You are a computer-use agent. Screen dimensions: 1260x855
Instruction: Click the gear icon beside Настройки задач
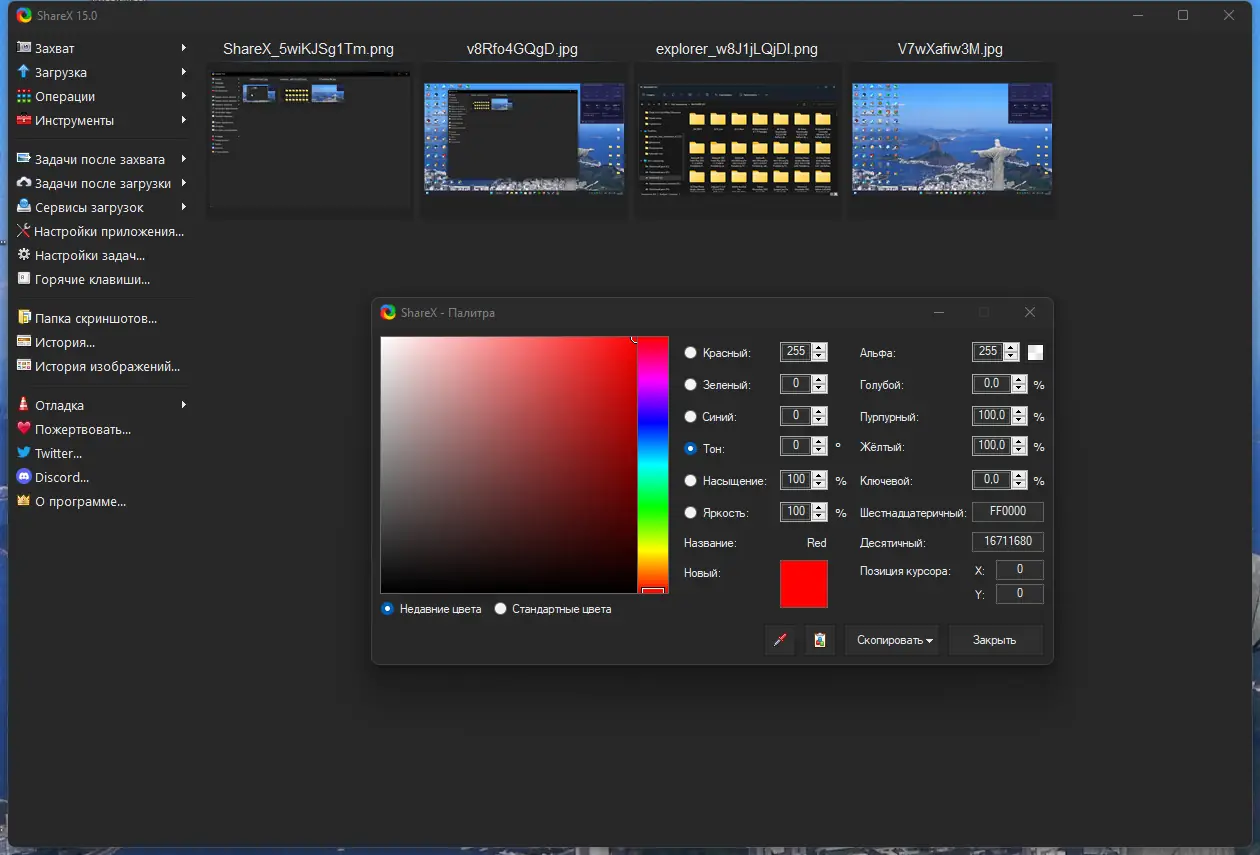(x=24, y=255)
